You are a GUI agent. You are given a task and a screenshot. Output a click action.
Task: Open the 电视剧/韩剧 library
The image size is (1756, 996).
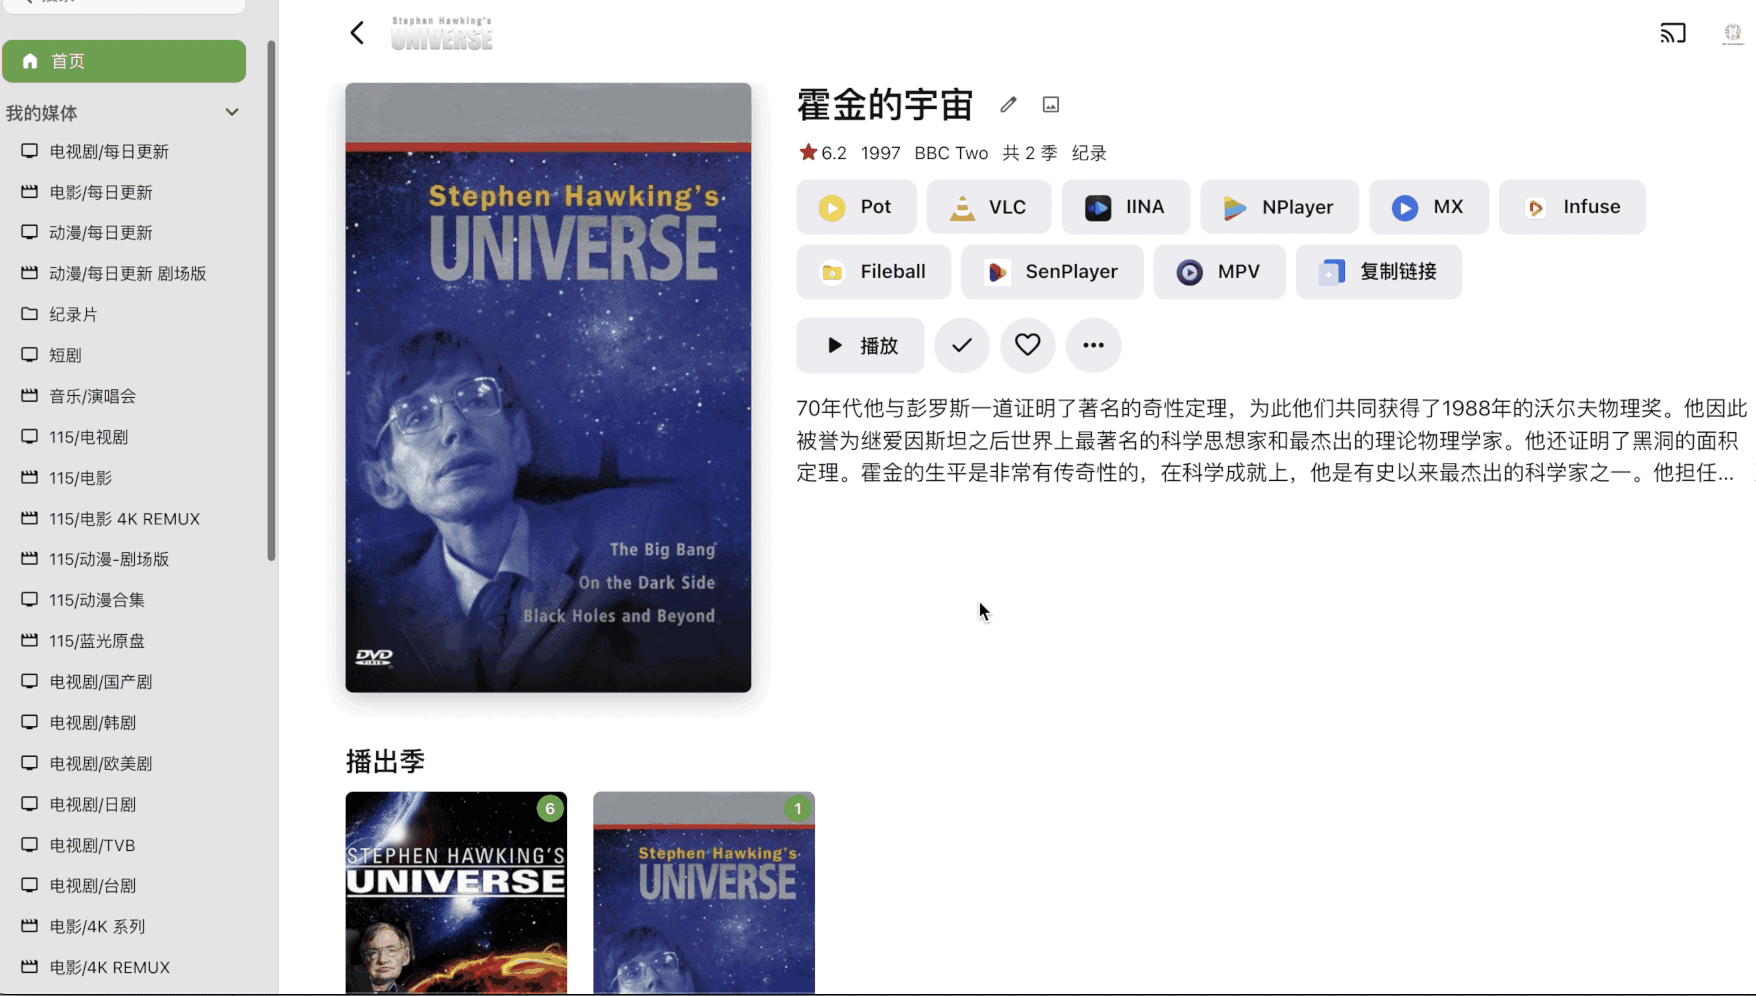pos(124,722)
